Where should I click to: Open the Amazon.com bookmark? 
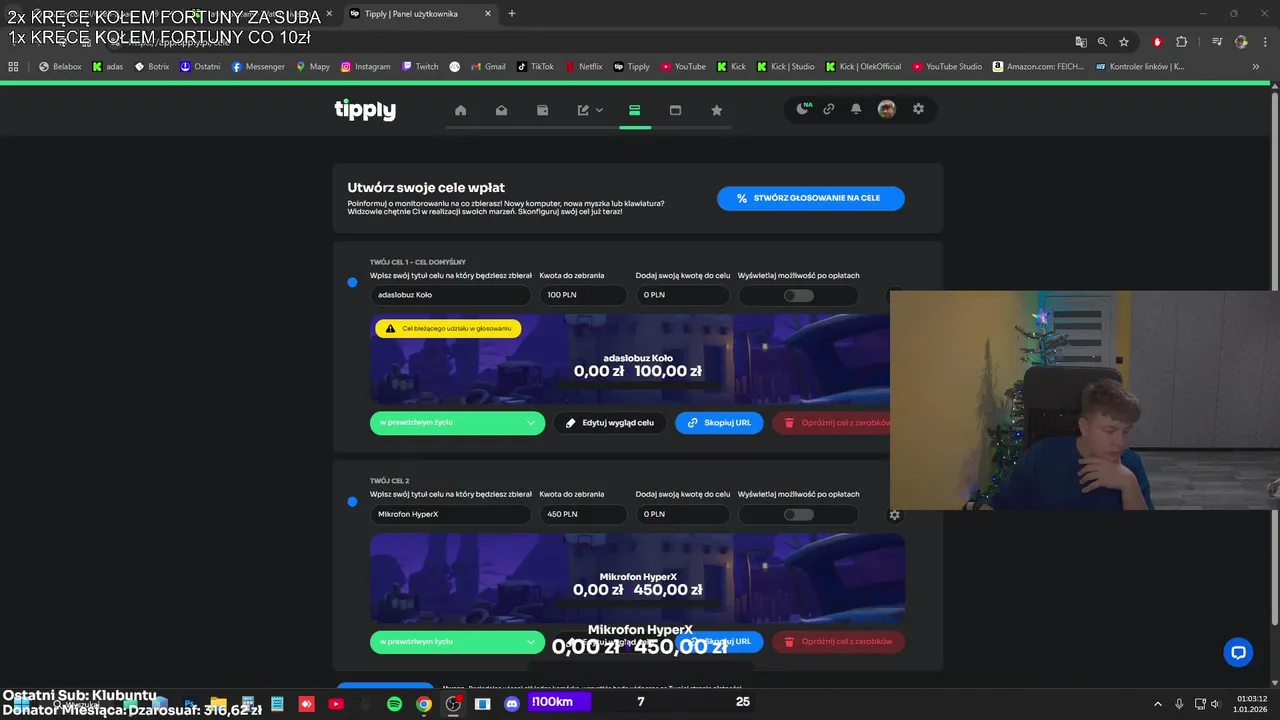(x=1038, y=67)
